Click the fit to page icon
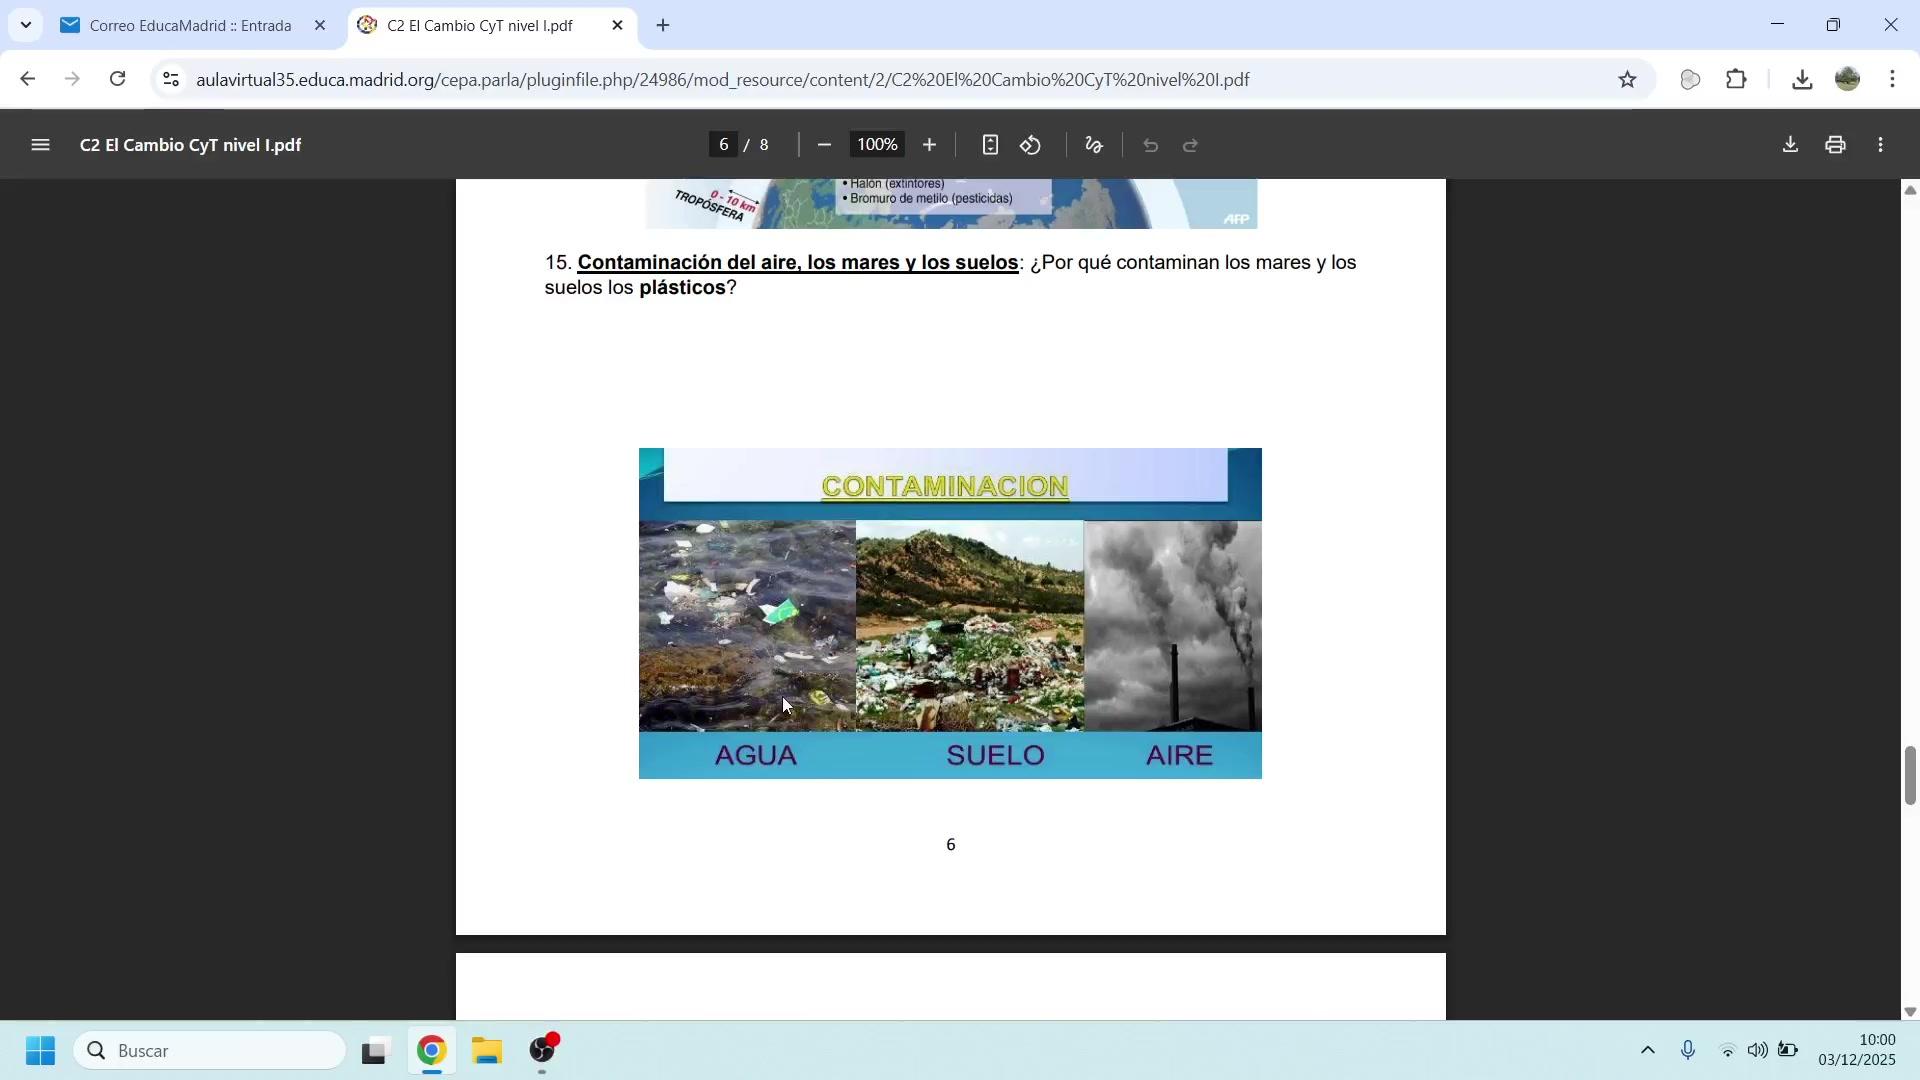 tap(990, 146)
